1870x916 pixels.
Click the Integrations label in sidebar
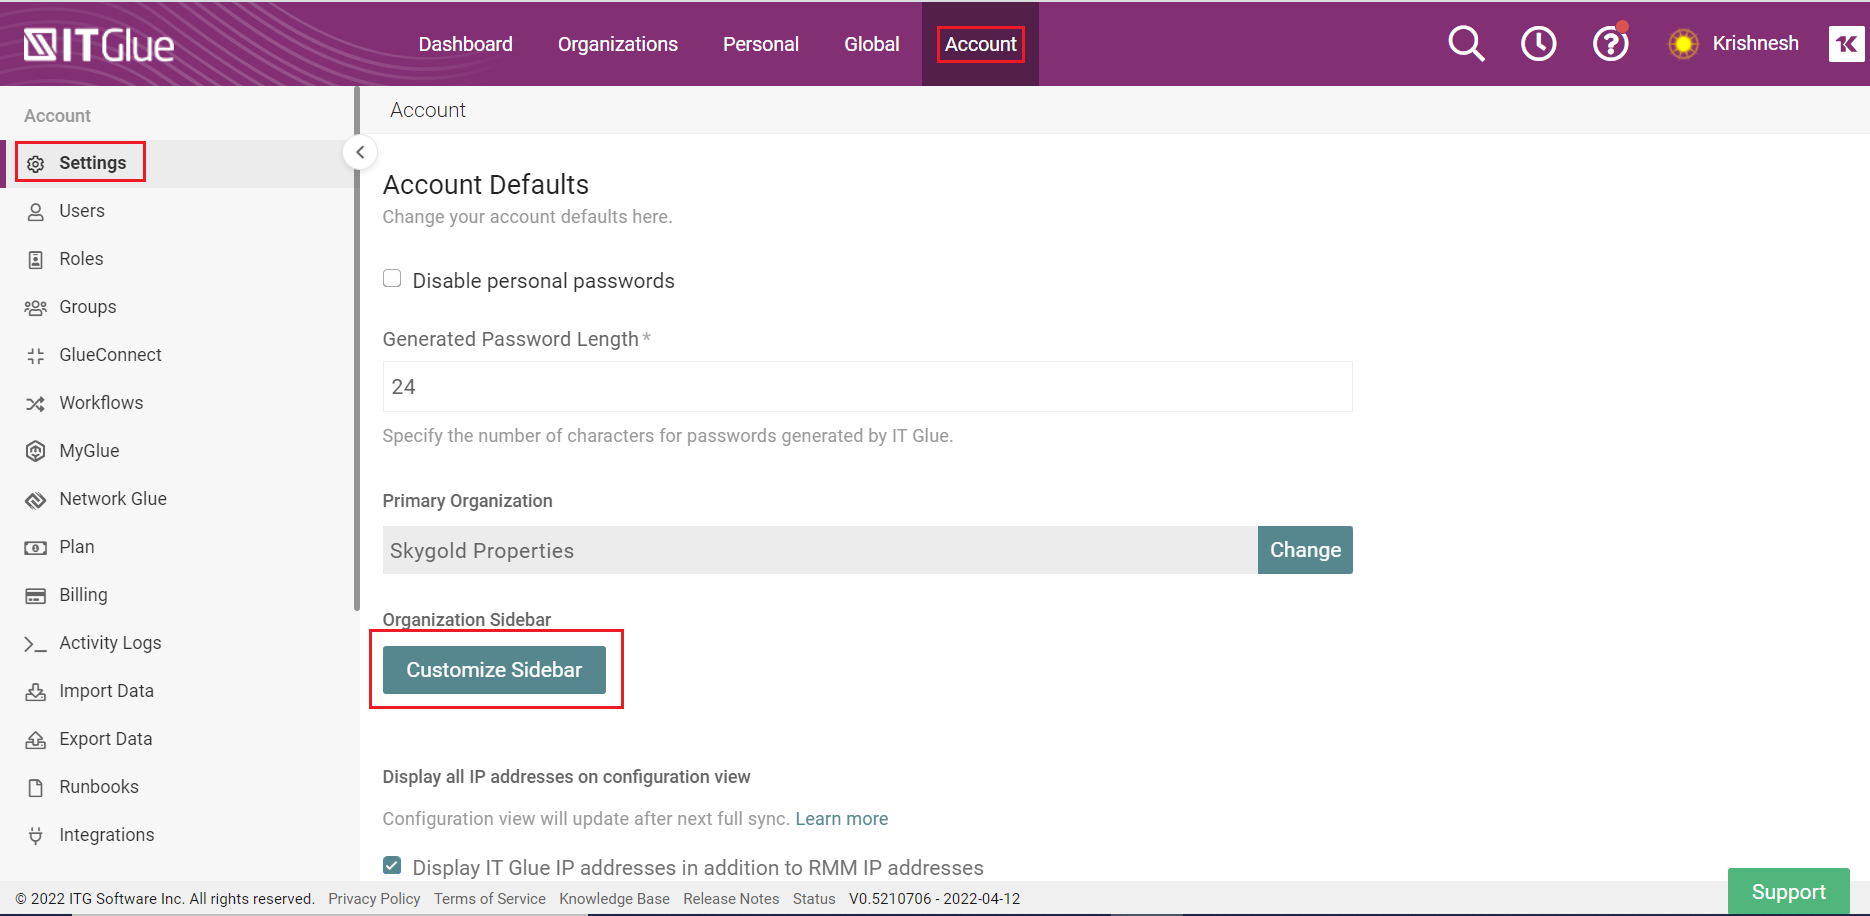click(107, 835)
